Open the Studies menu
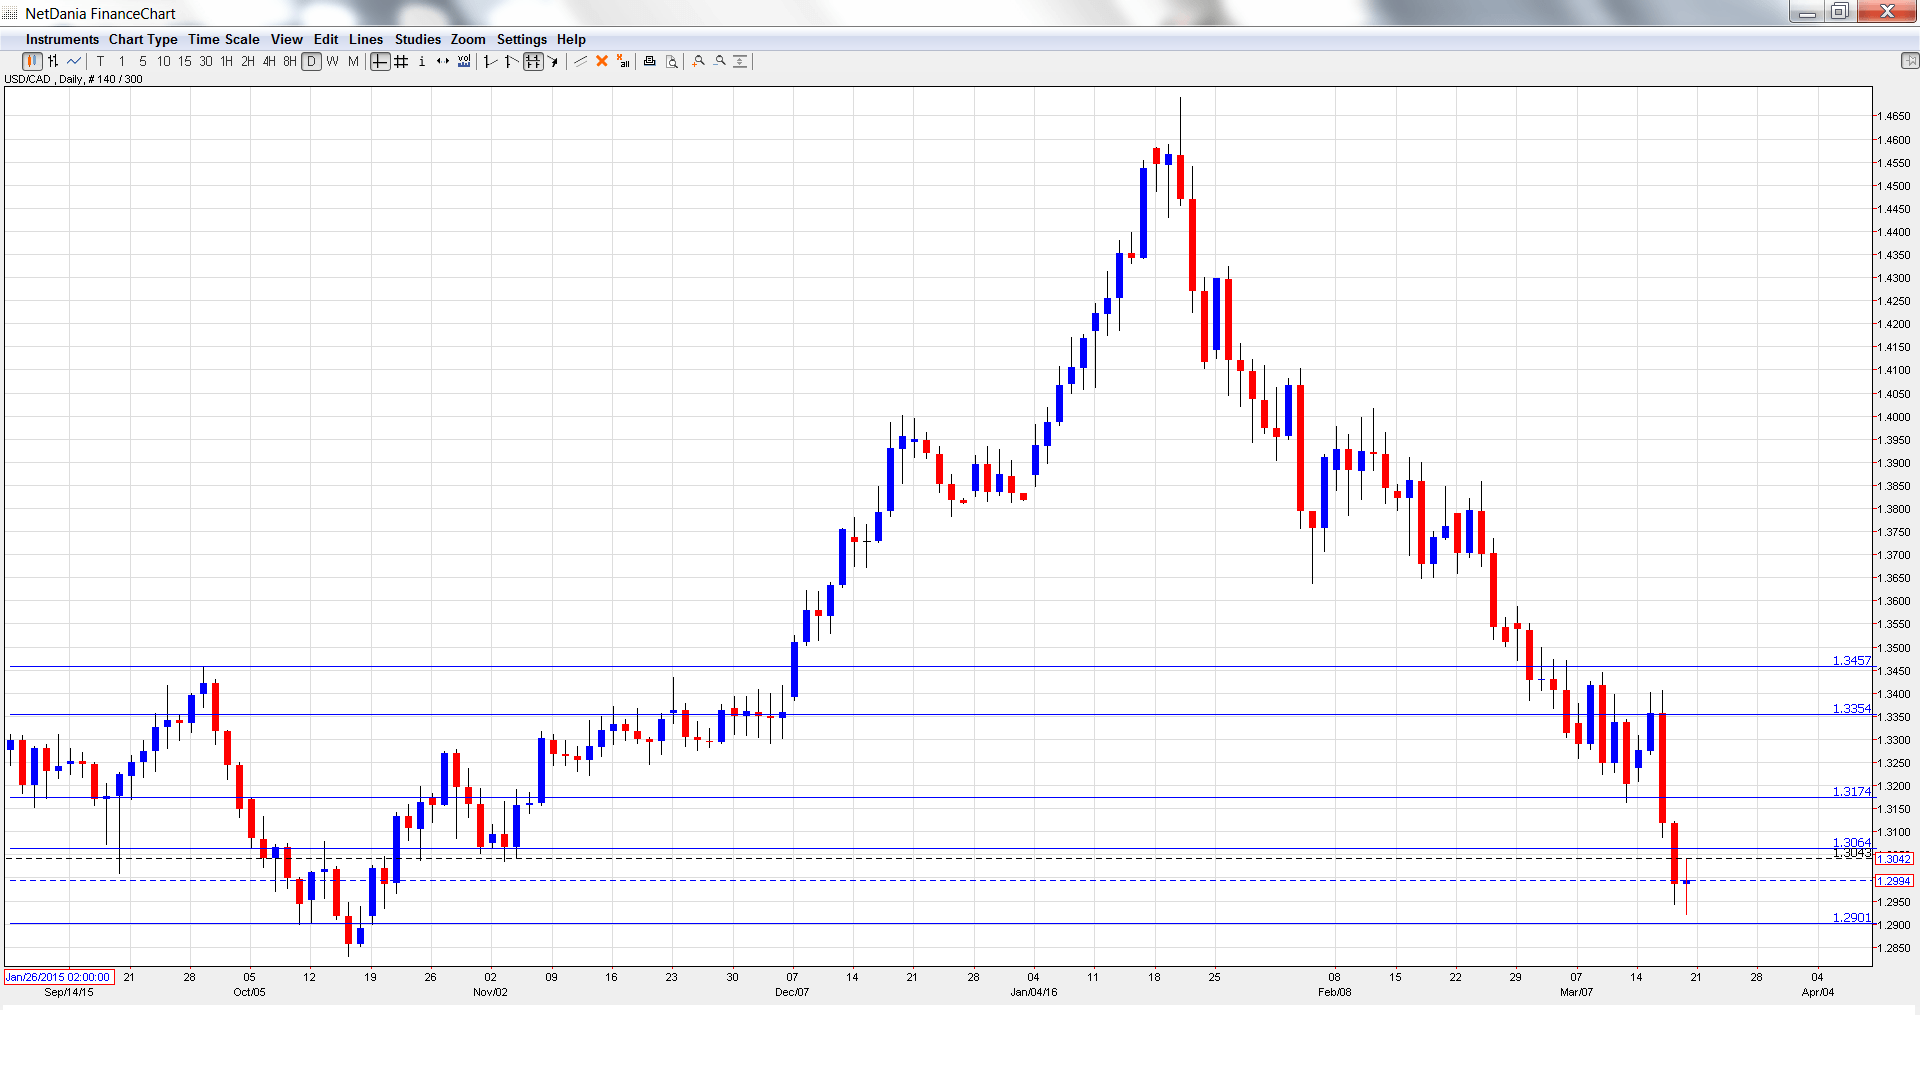This screenshot has height=1080, width=1920. point(417,39)
